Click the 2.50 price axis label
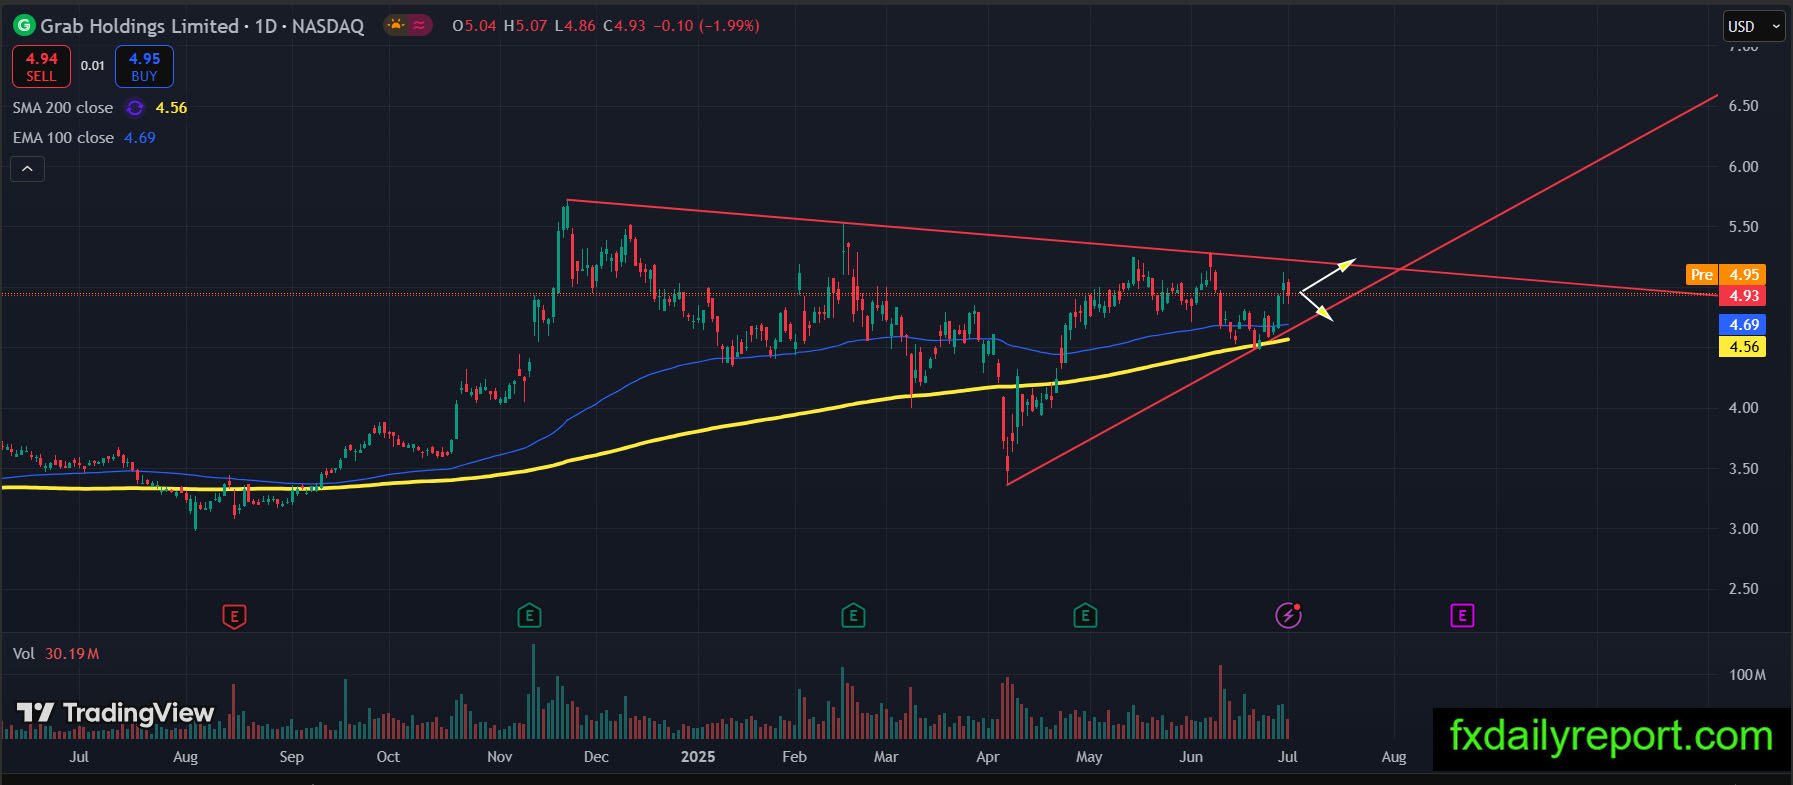1793x785 pixels. 1743,589
